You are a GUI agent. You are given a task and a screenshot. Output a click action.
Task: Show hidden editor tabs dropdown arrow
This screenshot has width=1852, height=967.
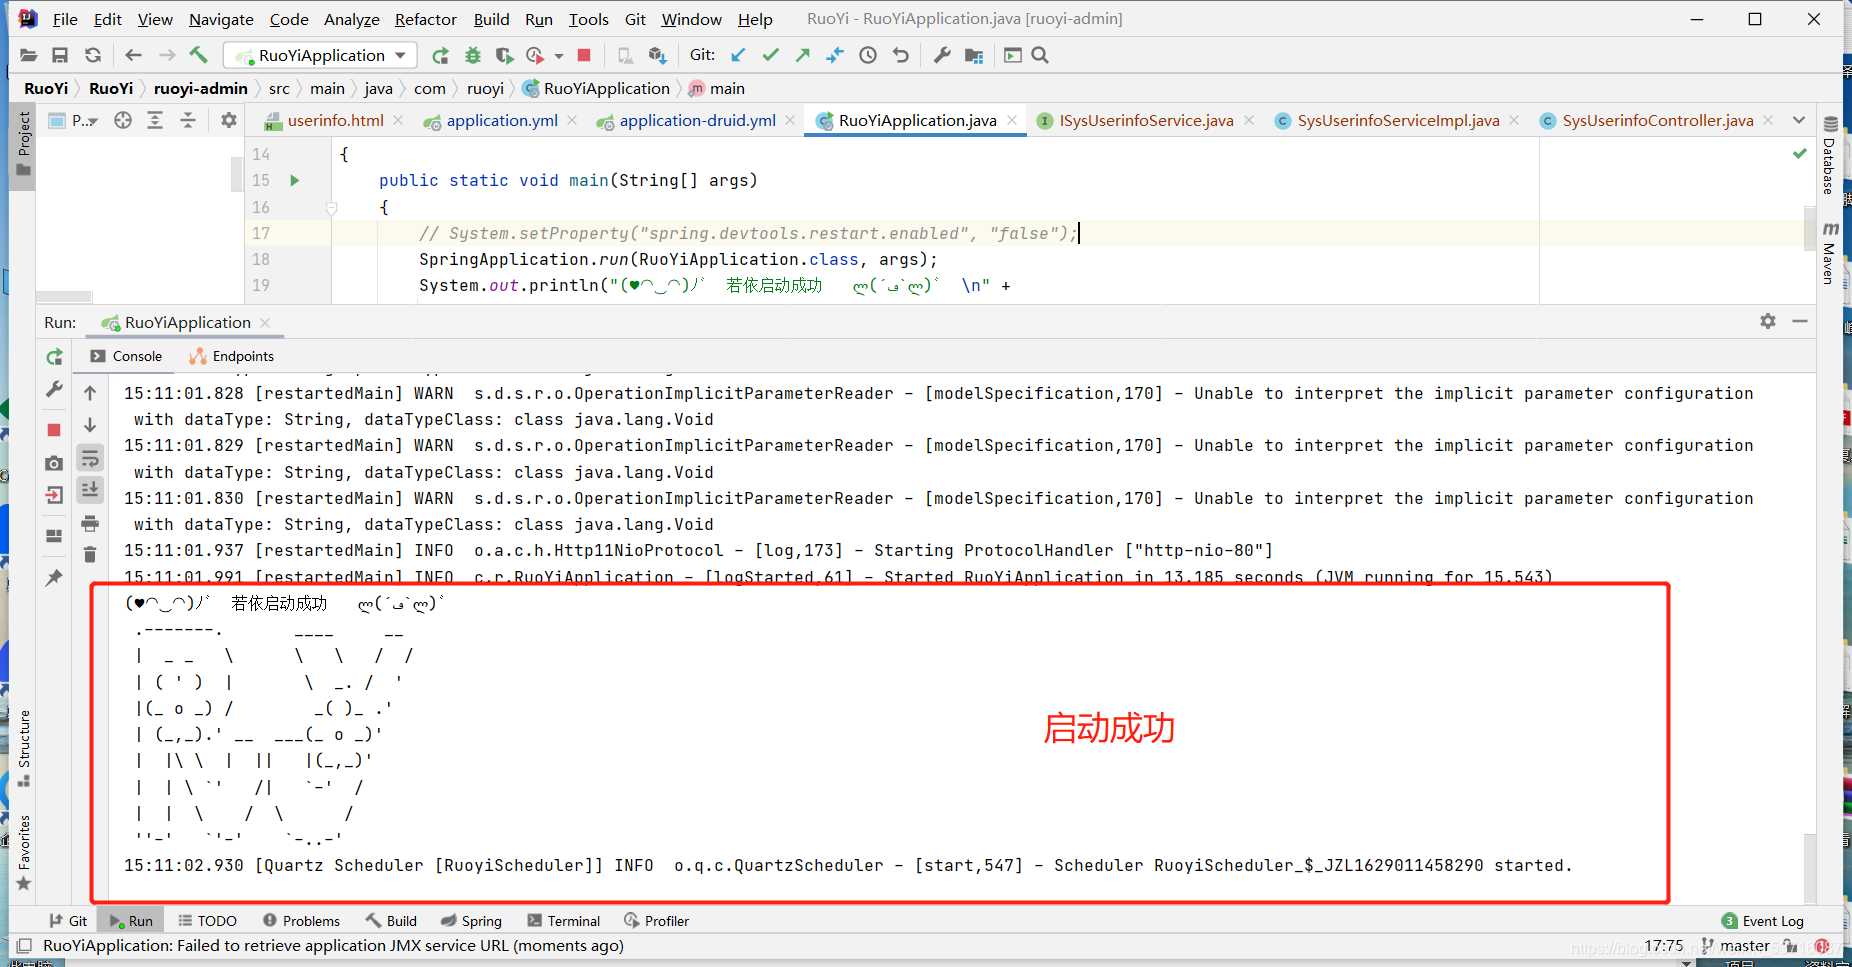pyautogui.click(x=1799, y=120)
